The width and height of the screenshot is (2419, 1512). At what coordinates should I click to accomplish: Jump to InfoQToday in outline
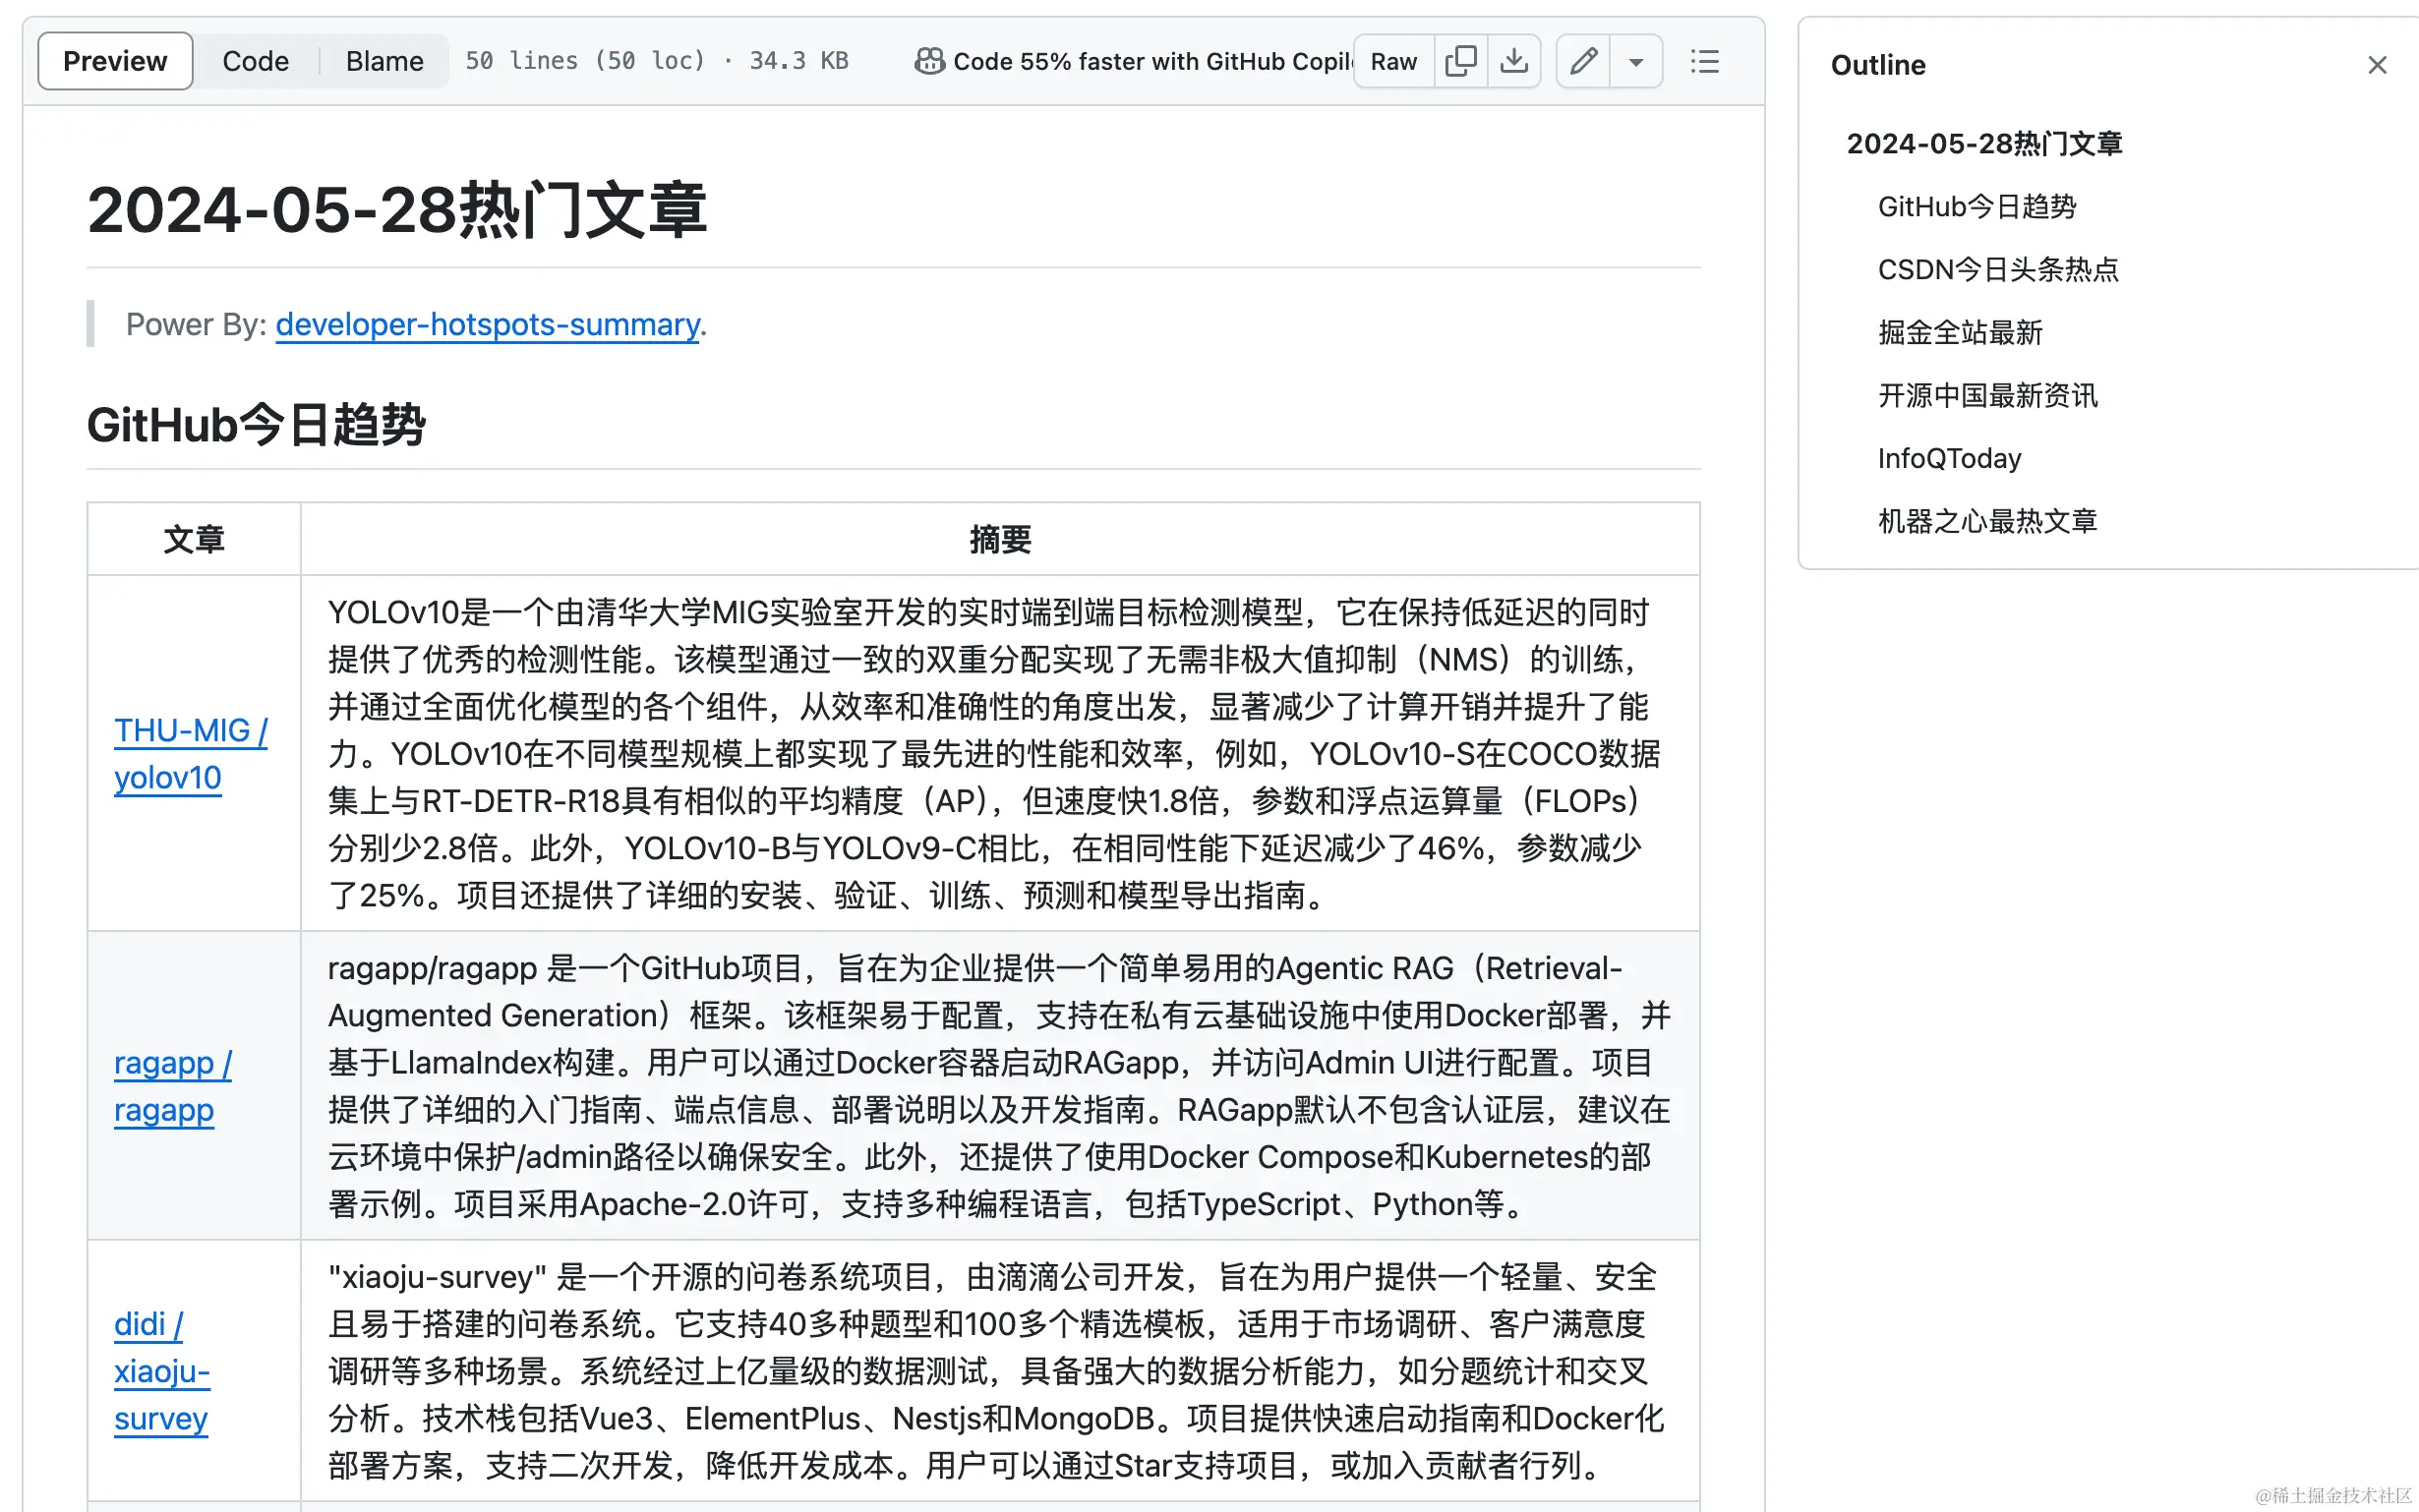click(x=1949, y=459)
